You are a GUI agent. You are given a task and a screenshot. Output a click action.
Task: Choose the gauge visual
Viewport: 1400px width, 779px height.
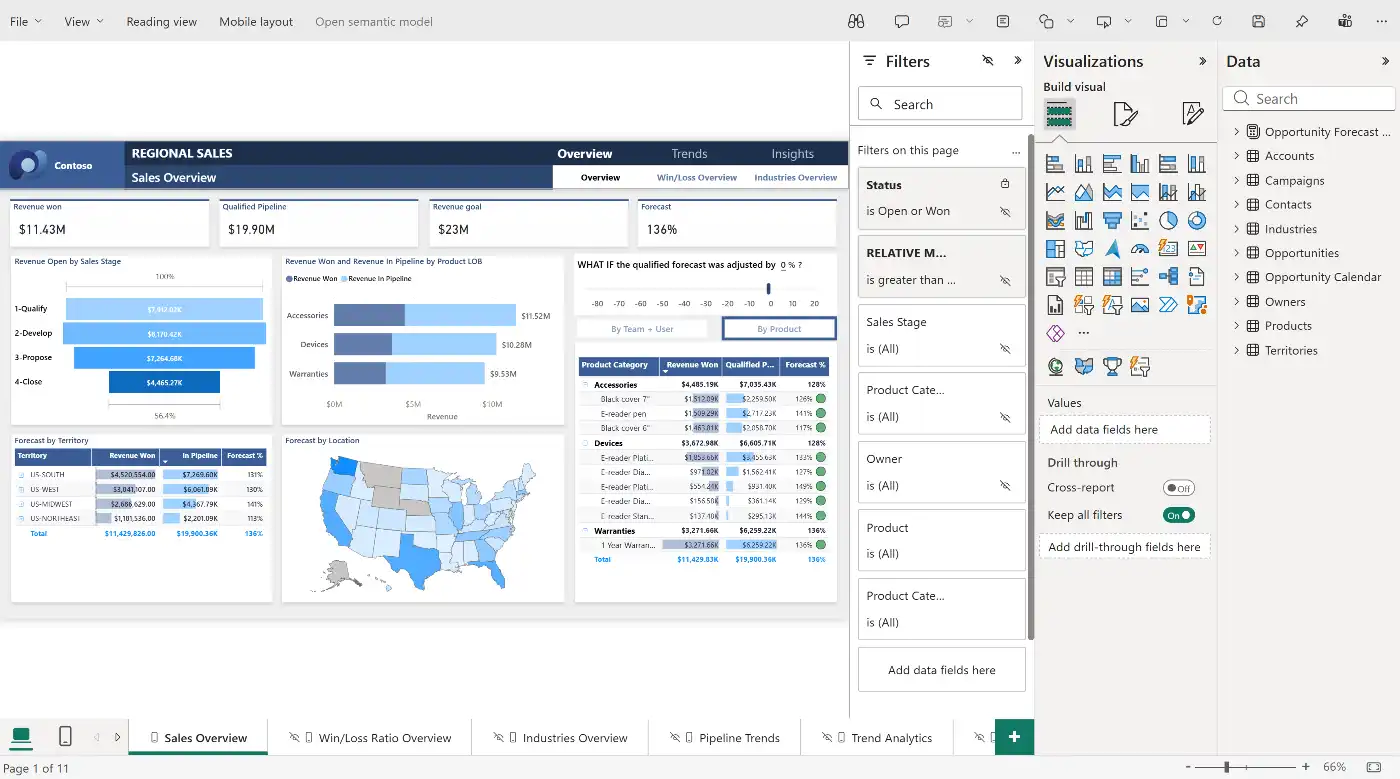point(1140,248)
